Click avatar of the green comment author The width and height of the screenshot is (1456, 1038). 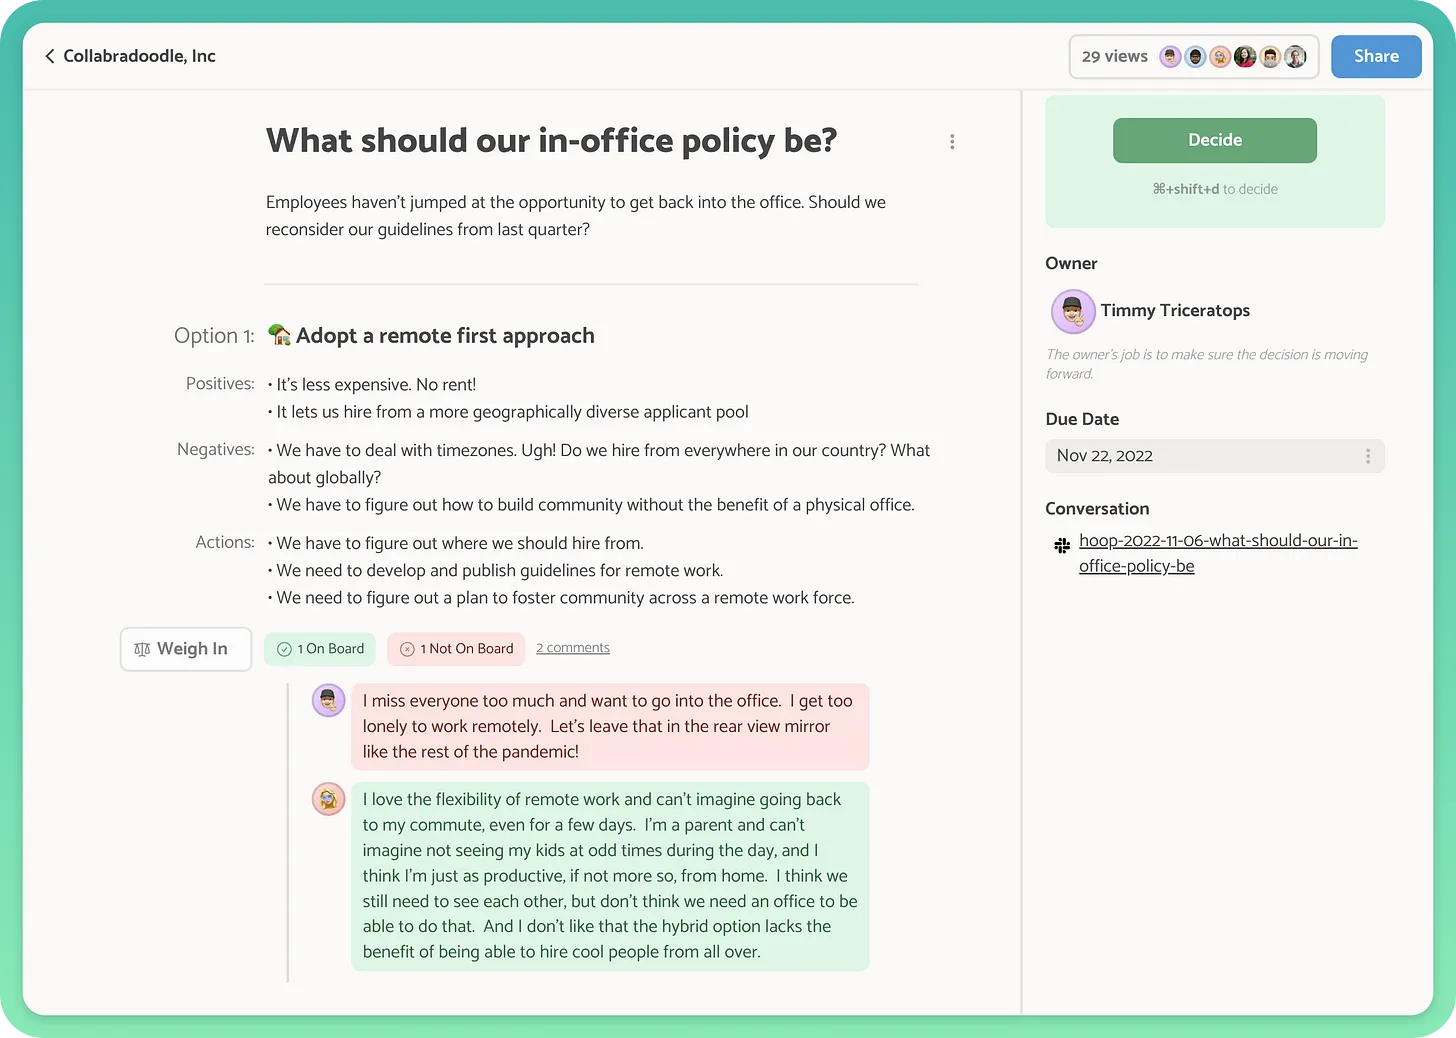328,799
